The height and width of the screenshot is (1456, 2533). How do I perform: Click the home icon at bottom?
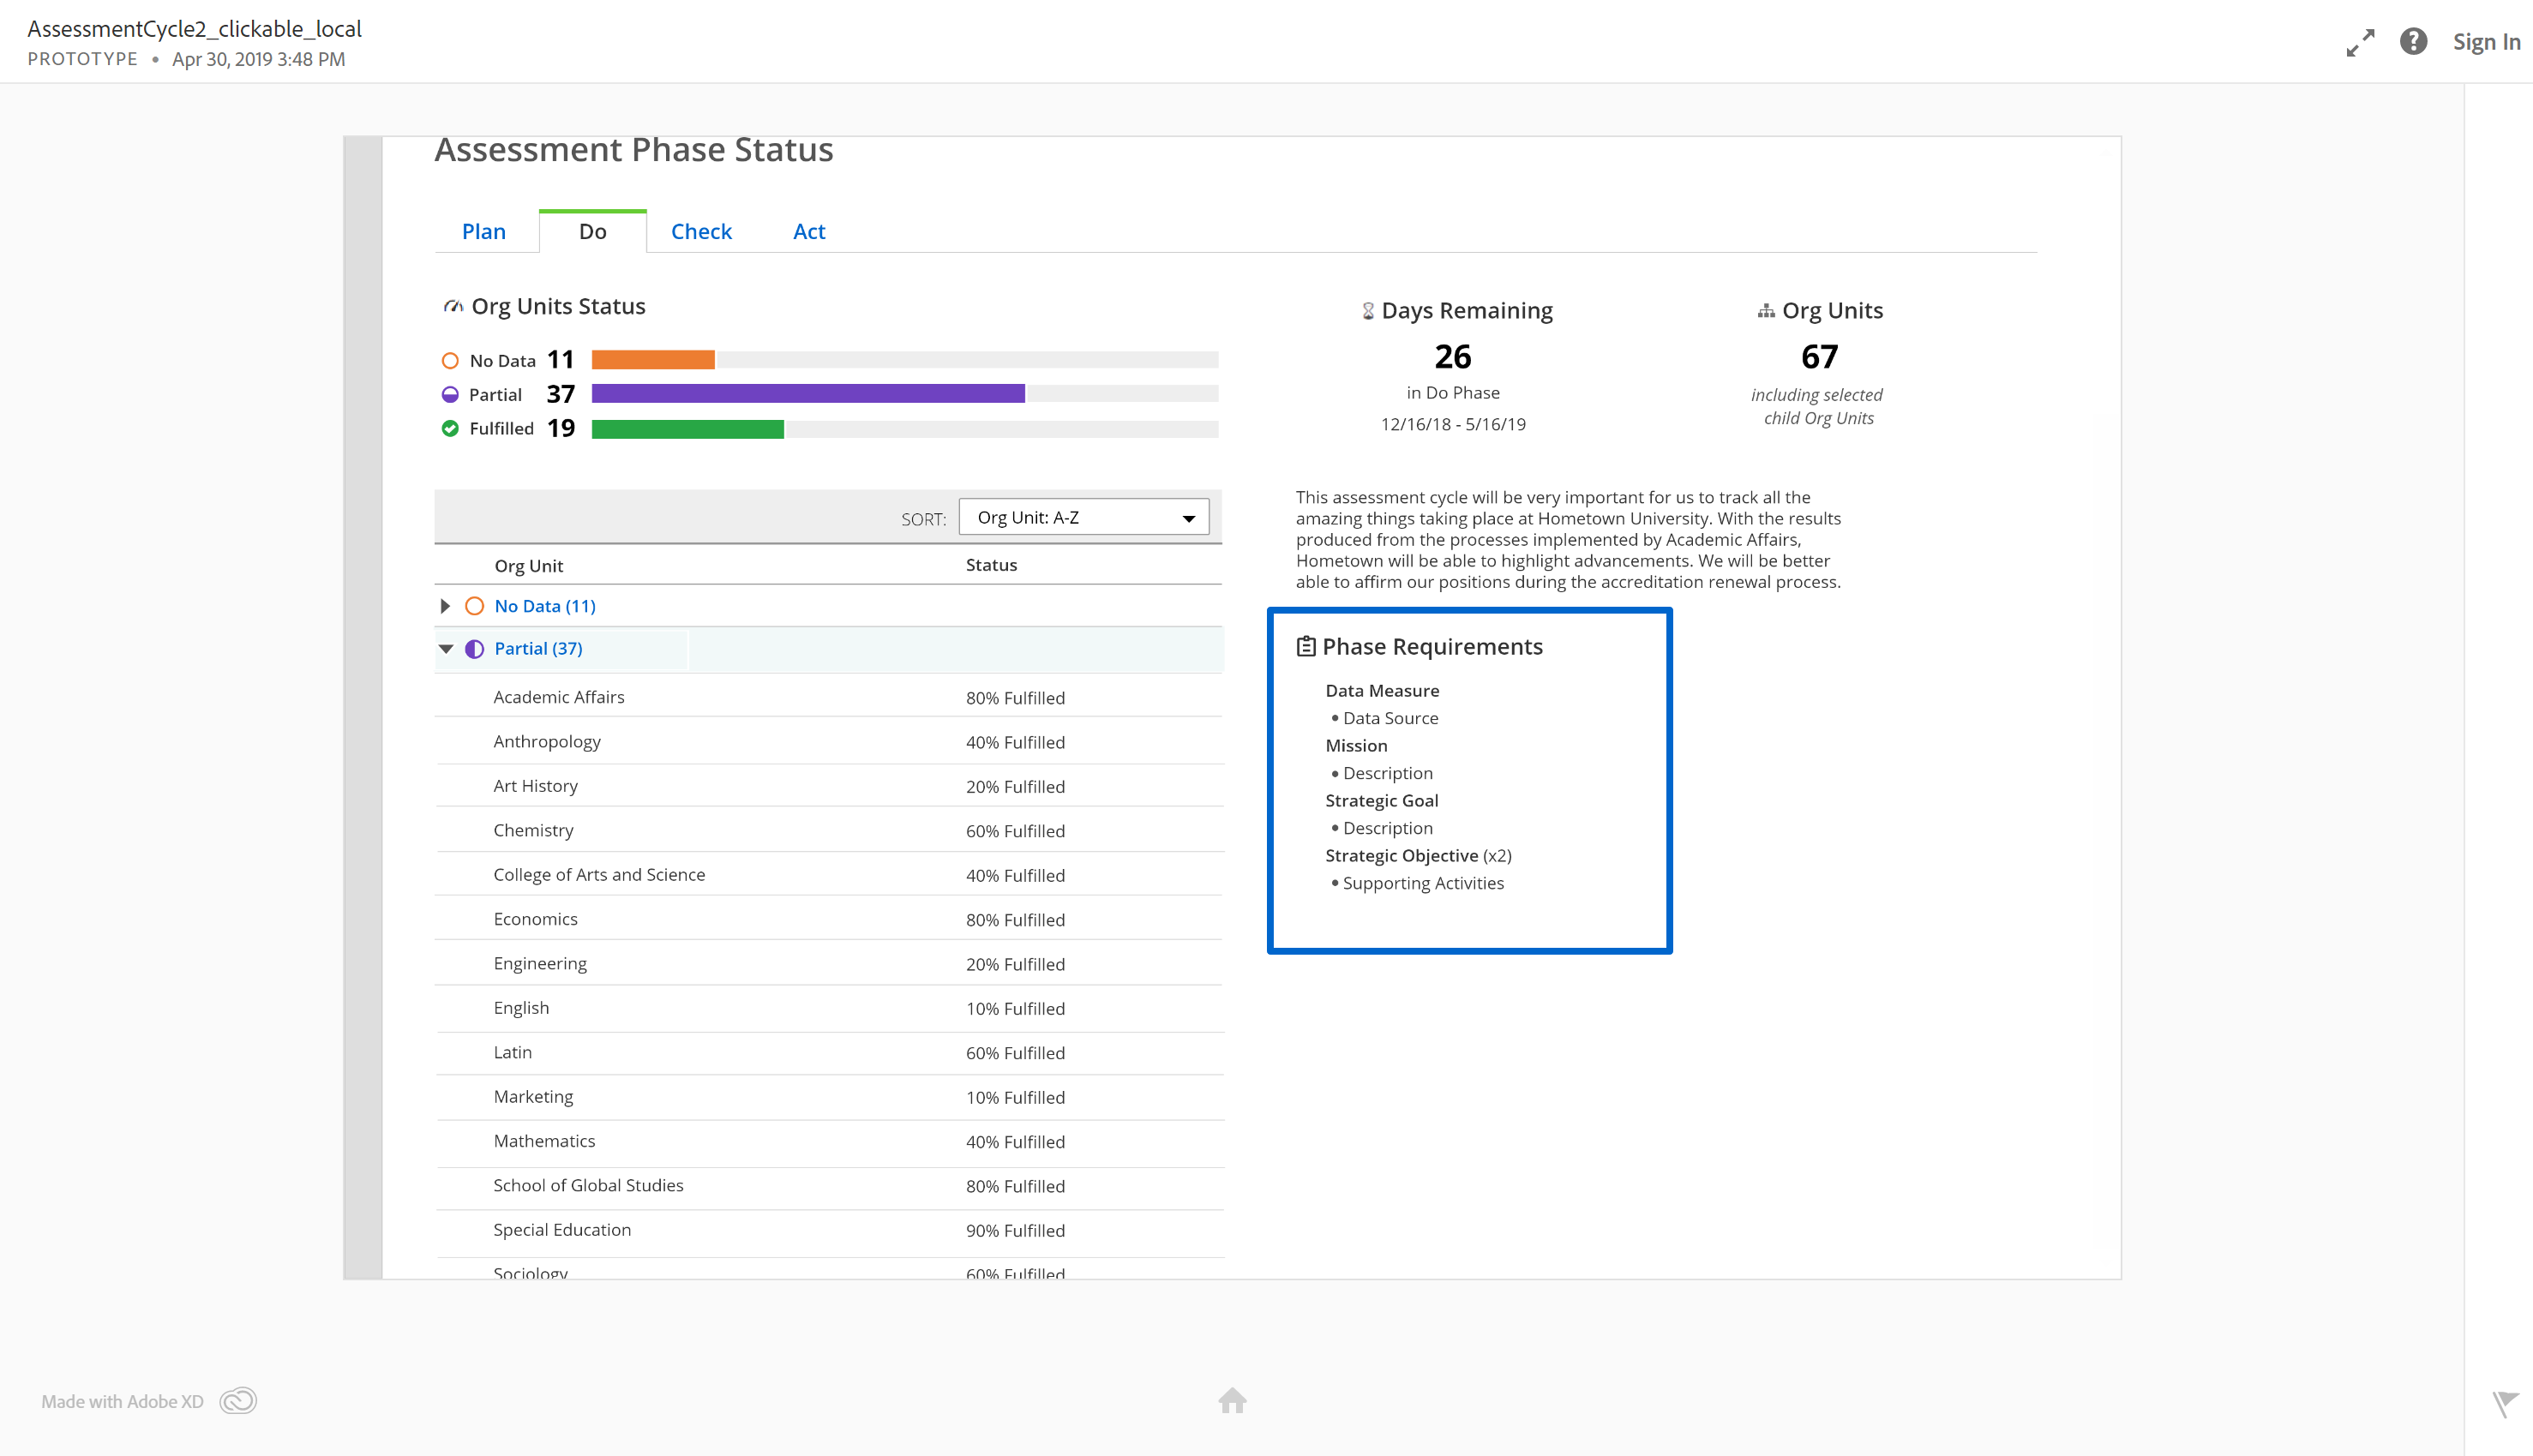click(1232, 1400)
